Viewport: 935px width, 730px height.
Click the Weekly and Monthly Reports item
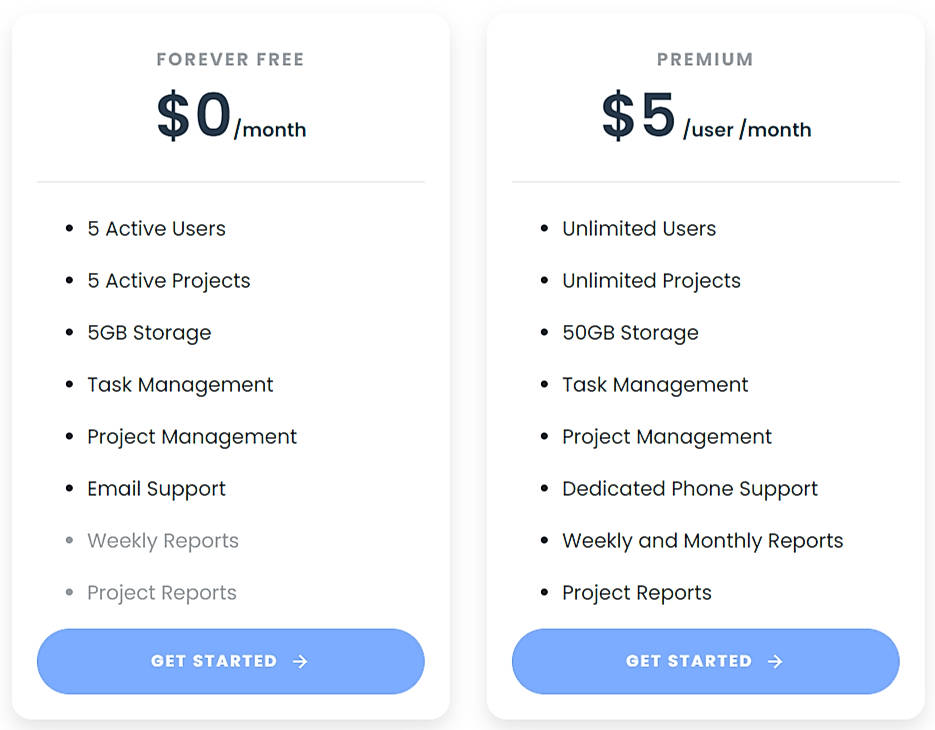tap(702, 540)
